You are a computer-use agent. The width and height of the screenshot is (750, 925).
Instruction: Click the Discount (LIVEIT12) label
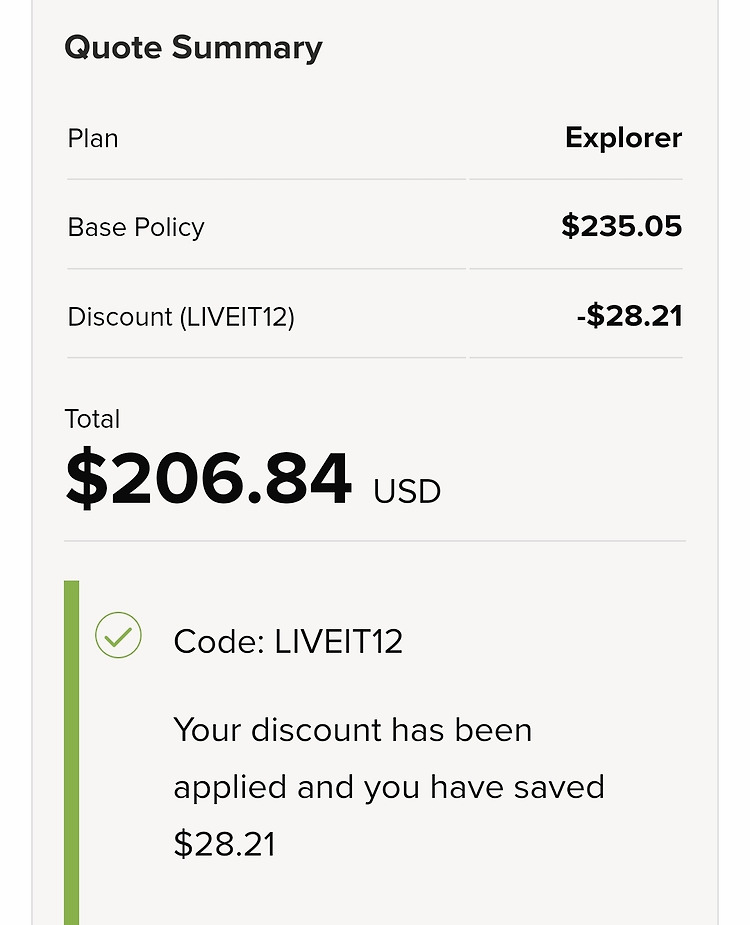point(181,317)
